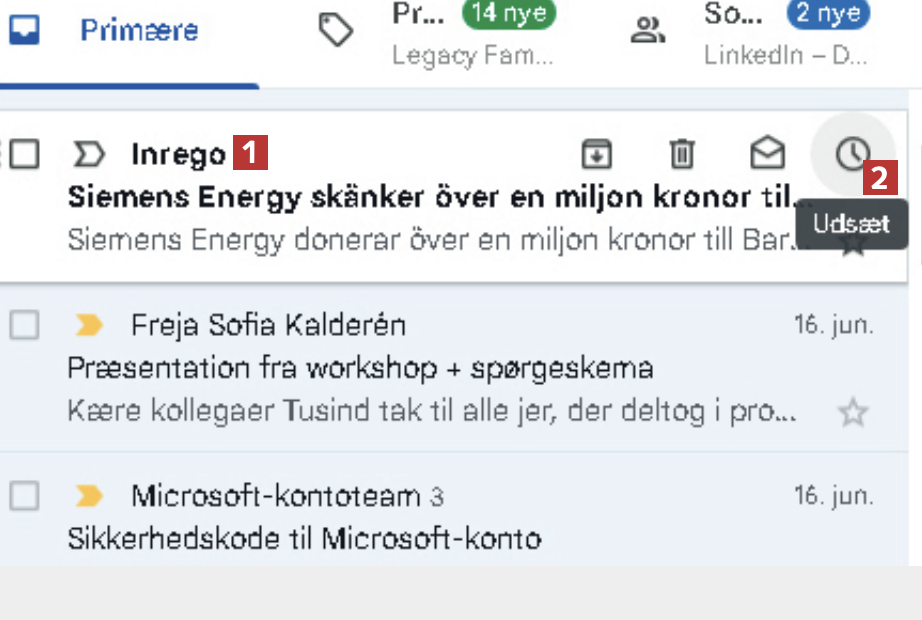
Task: Switch to the Primære inbox tab
Action: point(138,30)
